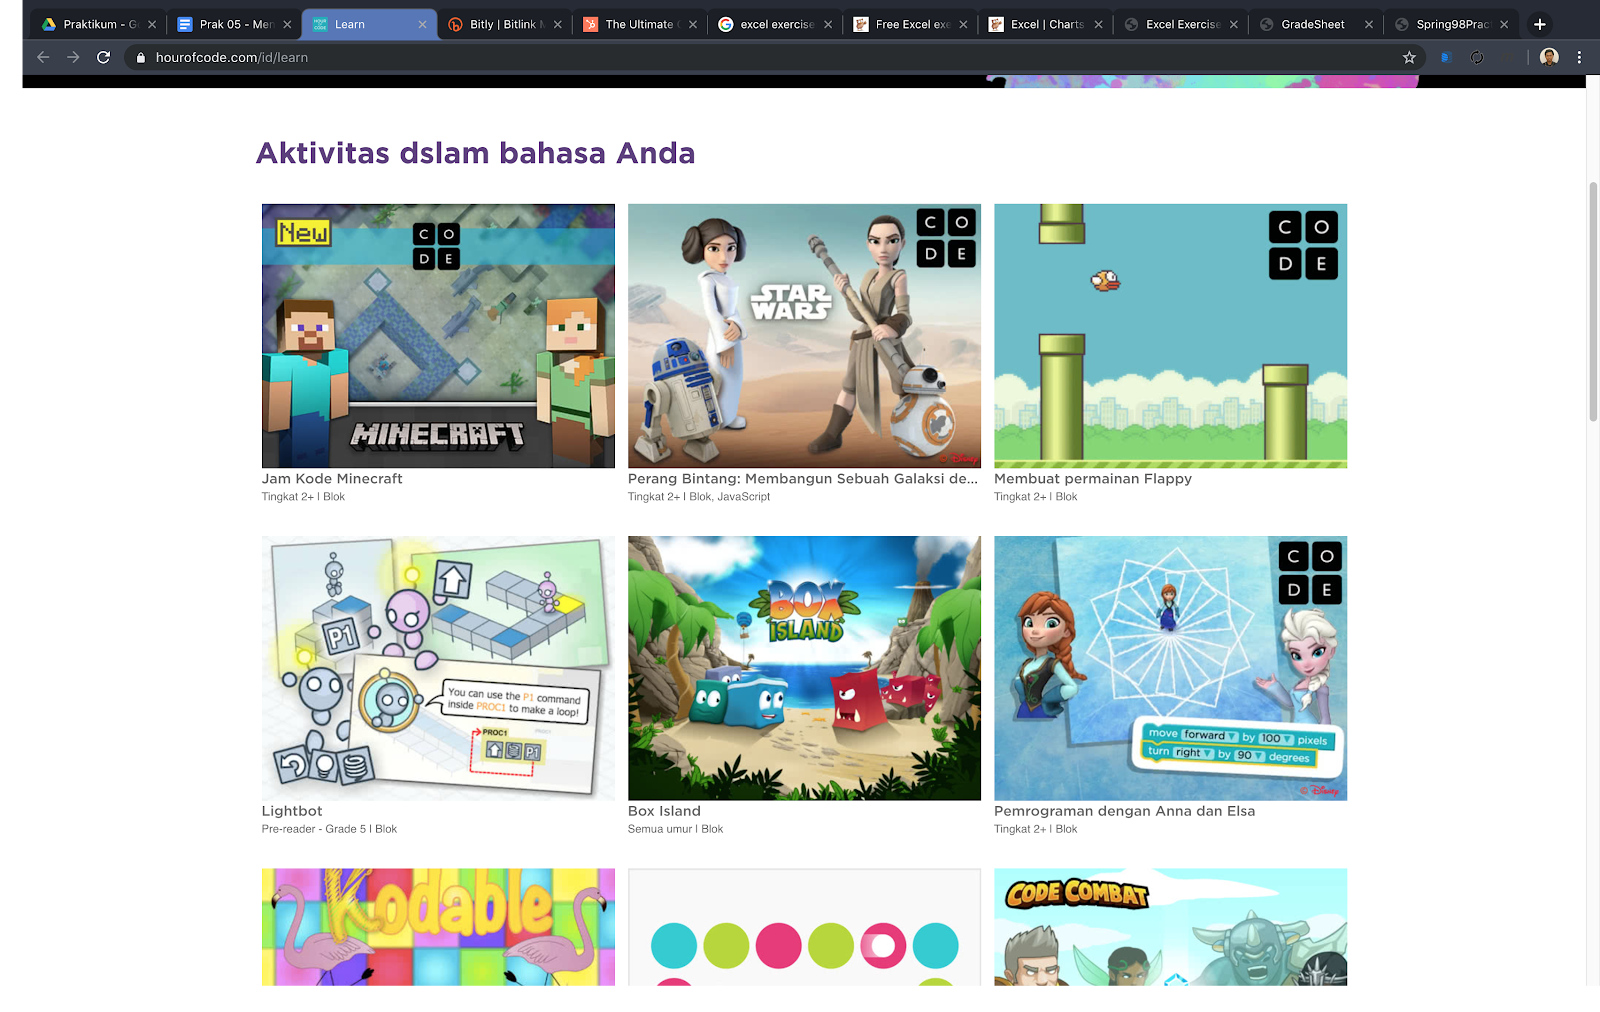Screen dimensions: 1600x1012
Task: Open the colored dots activity thumbnail
Action: click(804, 927)
